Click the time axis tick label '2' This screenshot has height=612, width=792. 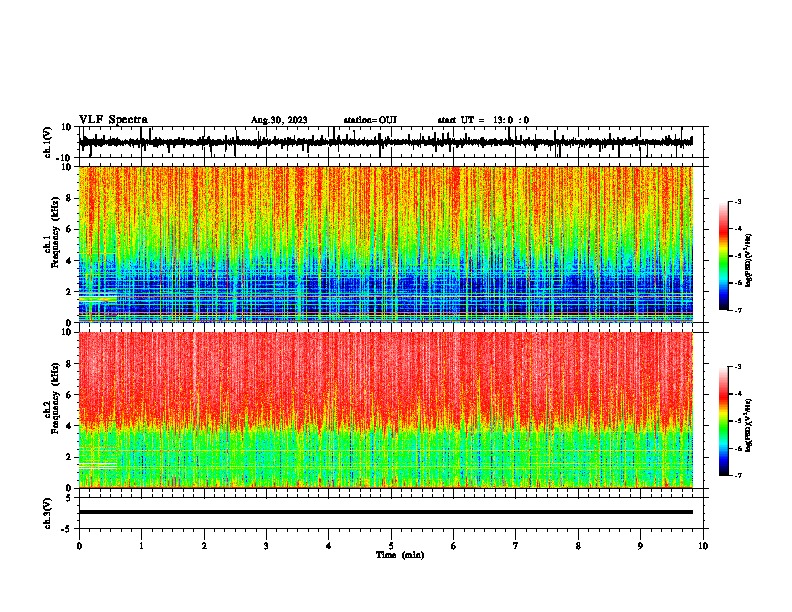pos(204,546)
